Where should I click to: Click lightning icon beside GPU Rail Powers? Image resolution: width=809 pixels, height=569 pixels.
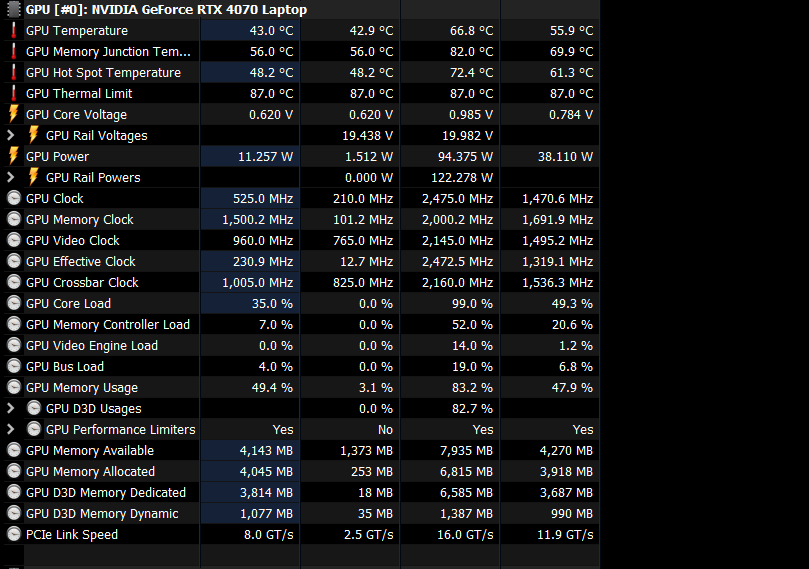coord(34,177)
